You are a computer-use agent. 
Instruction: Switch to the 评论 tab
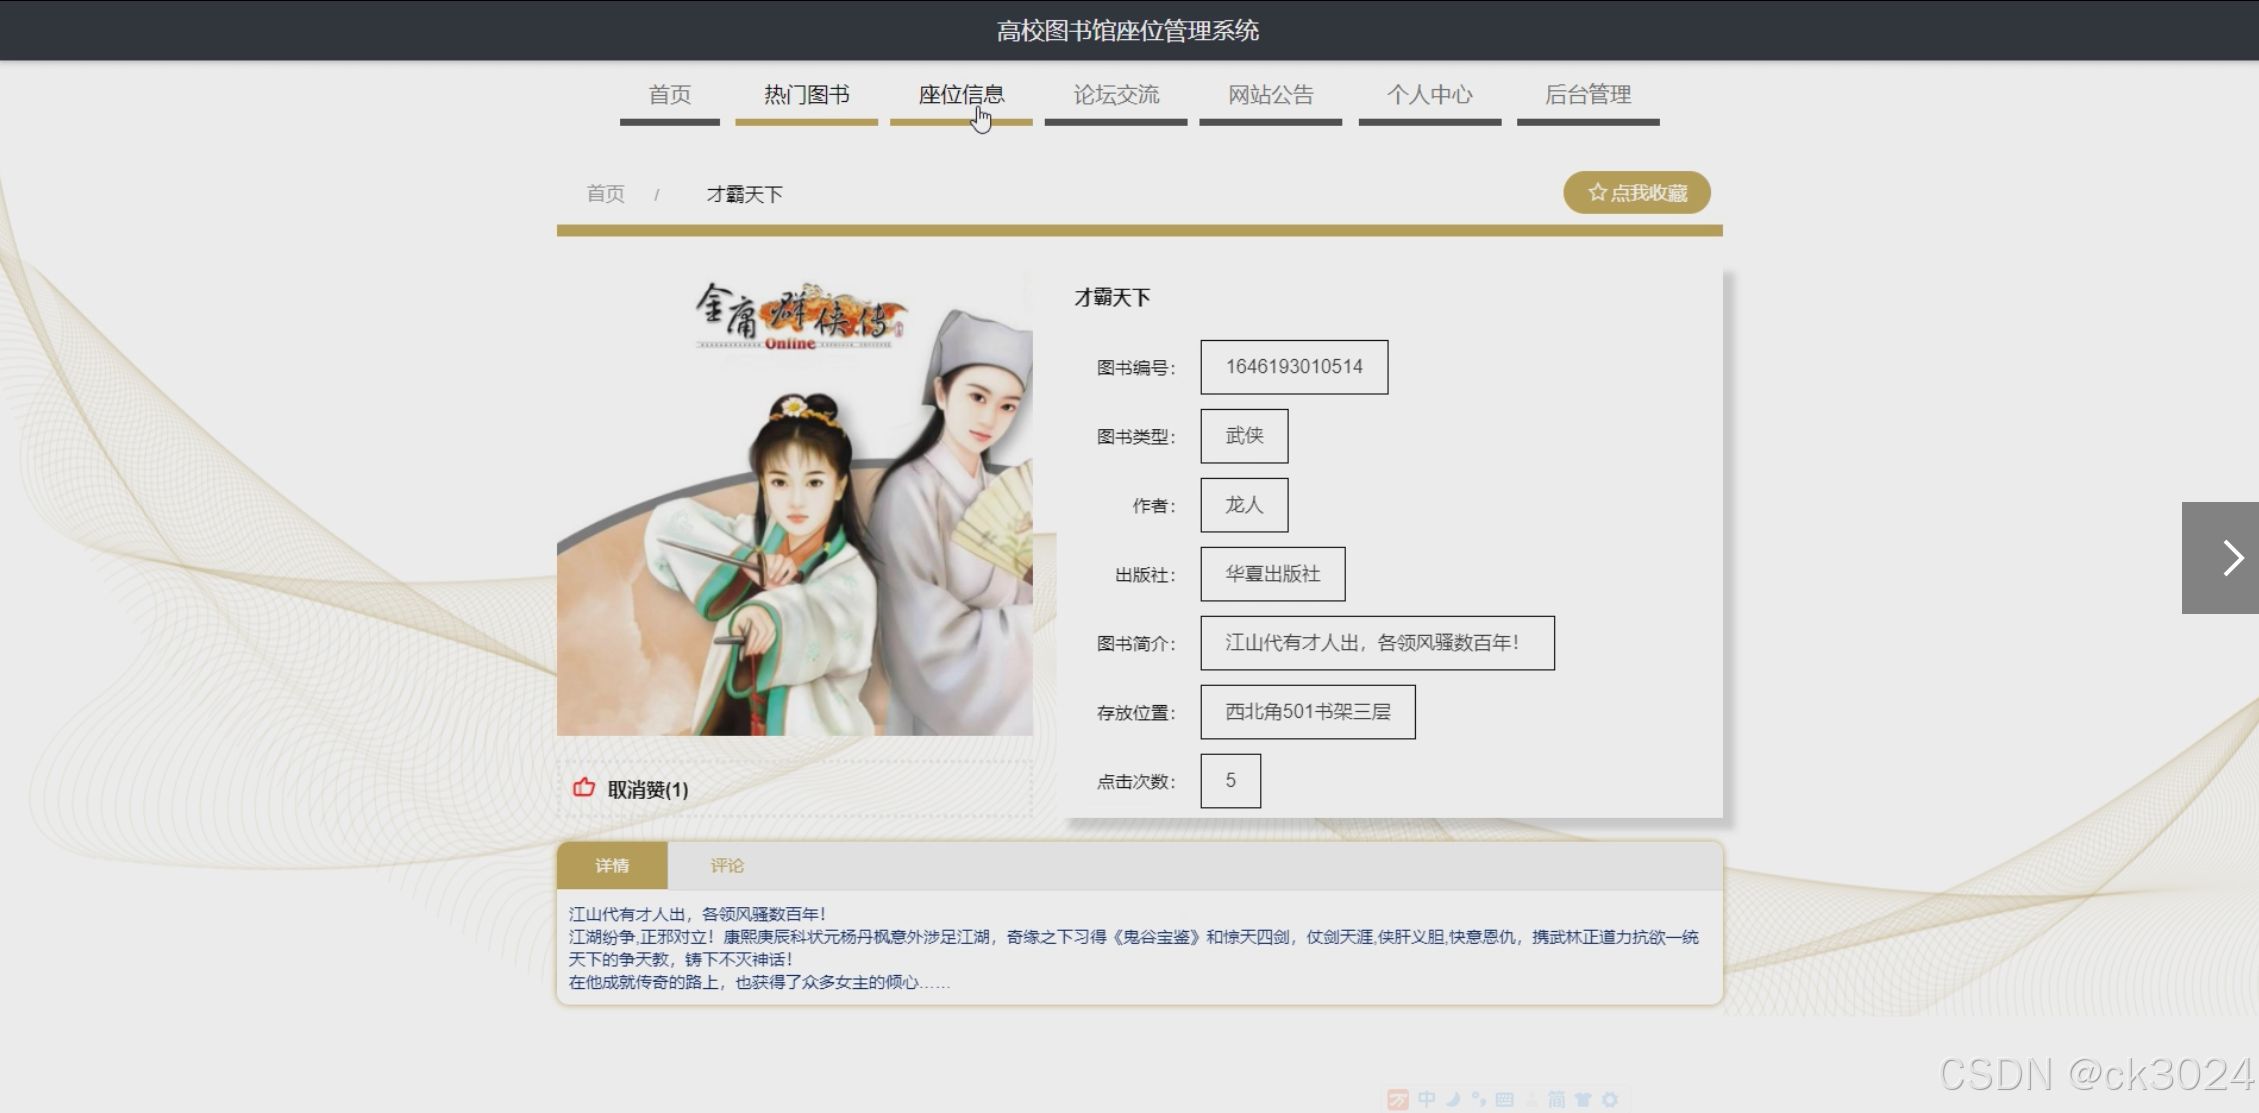click(x=727, y=865)
